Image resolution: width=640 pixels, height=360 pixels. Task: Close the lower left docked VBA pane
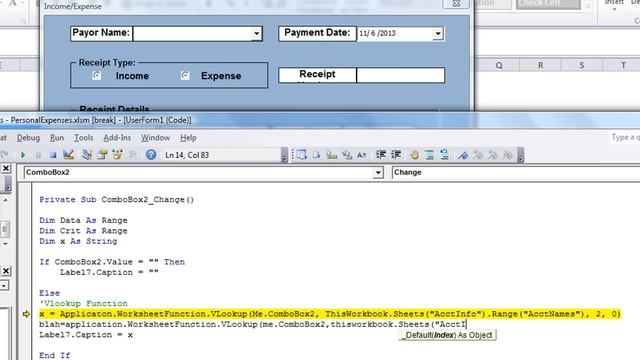tap(6, 271)
